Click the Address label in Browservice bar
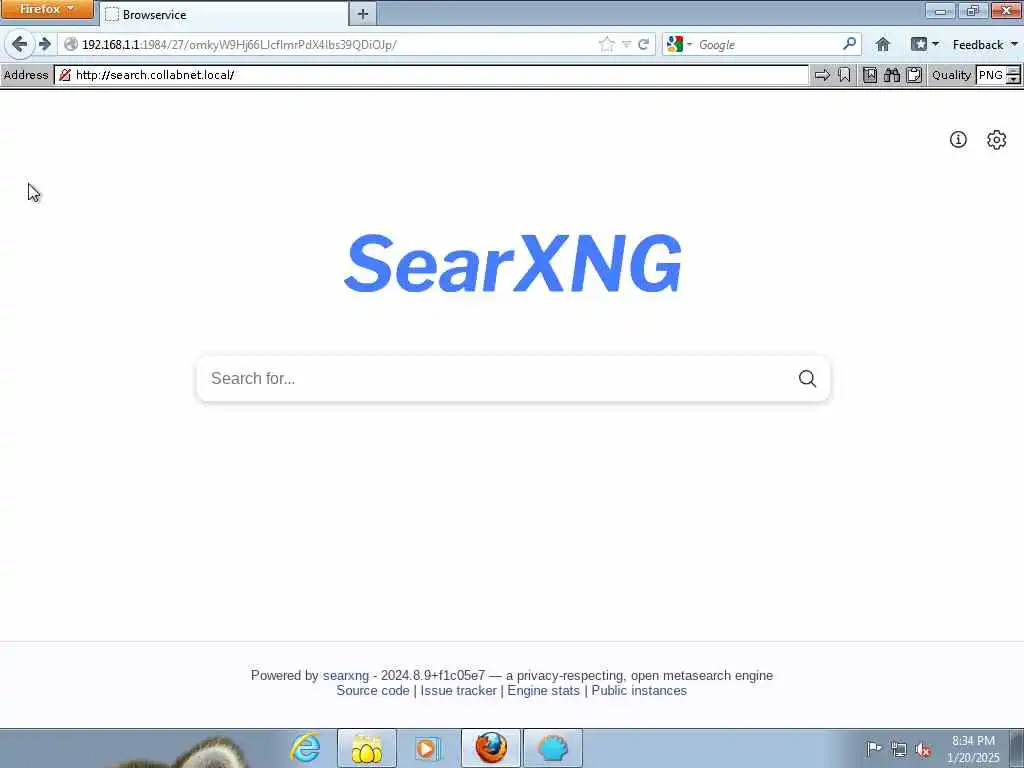Viewport: 1024px width, 768px height. click(x=26, y=75)
